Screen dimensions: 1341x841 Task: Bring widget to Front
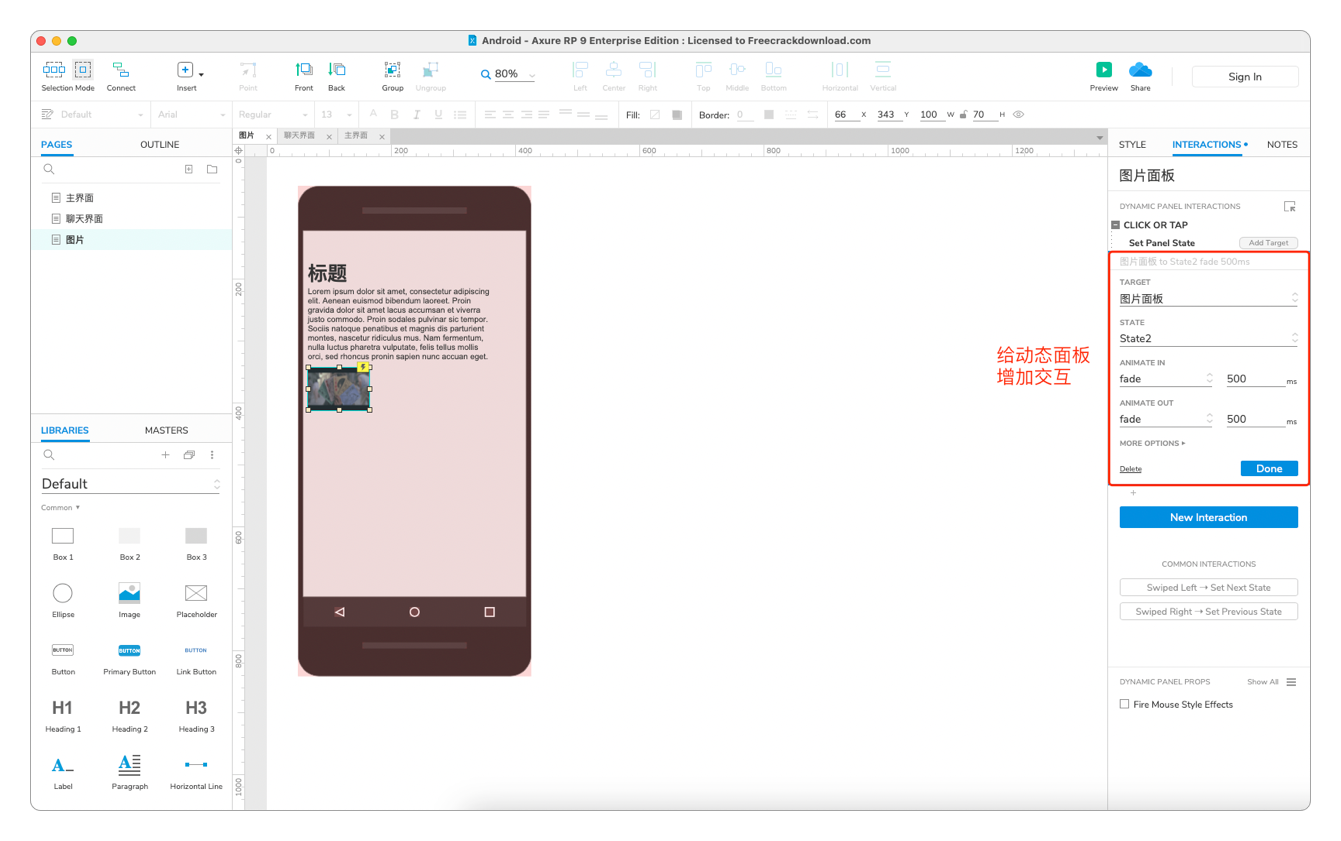click(304, 69)
